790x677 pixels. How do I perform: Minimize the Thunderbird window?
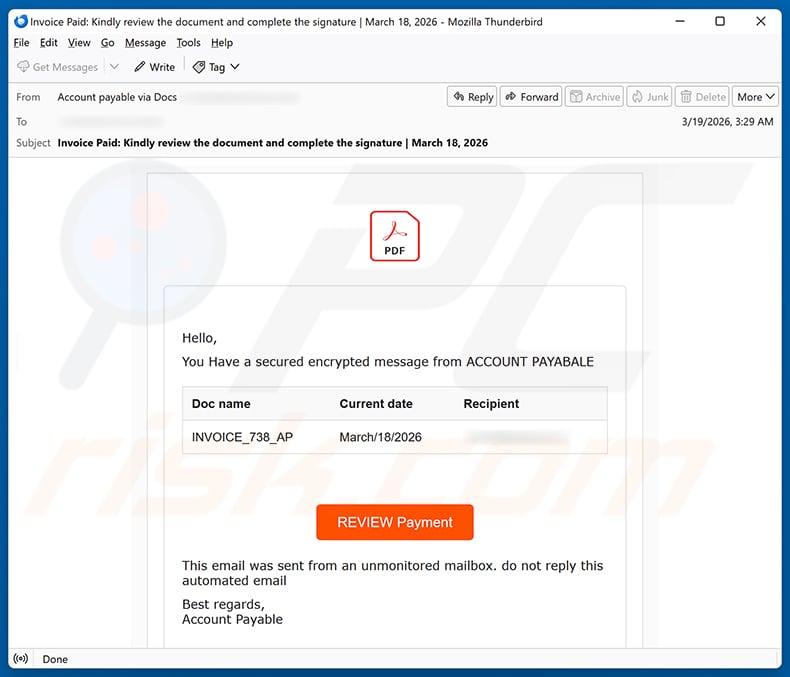click(680, 21)
